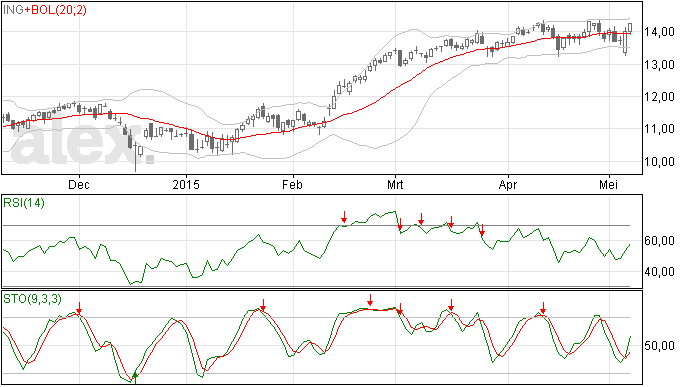Click the 2015 date axis label
This screenshot has height=387, width=690.
[186, 185]
